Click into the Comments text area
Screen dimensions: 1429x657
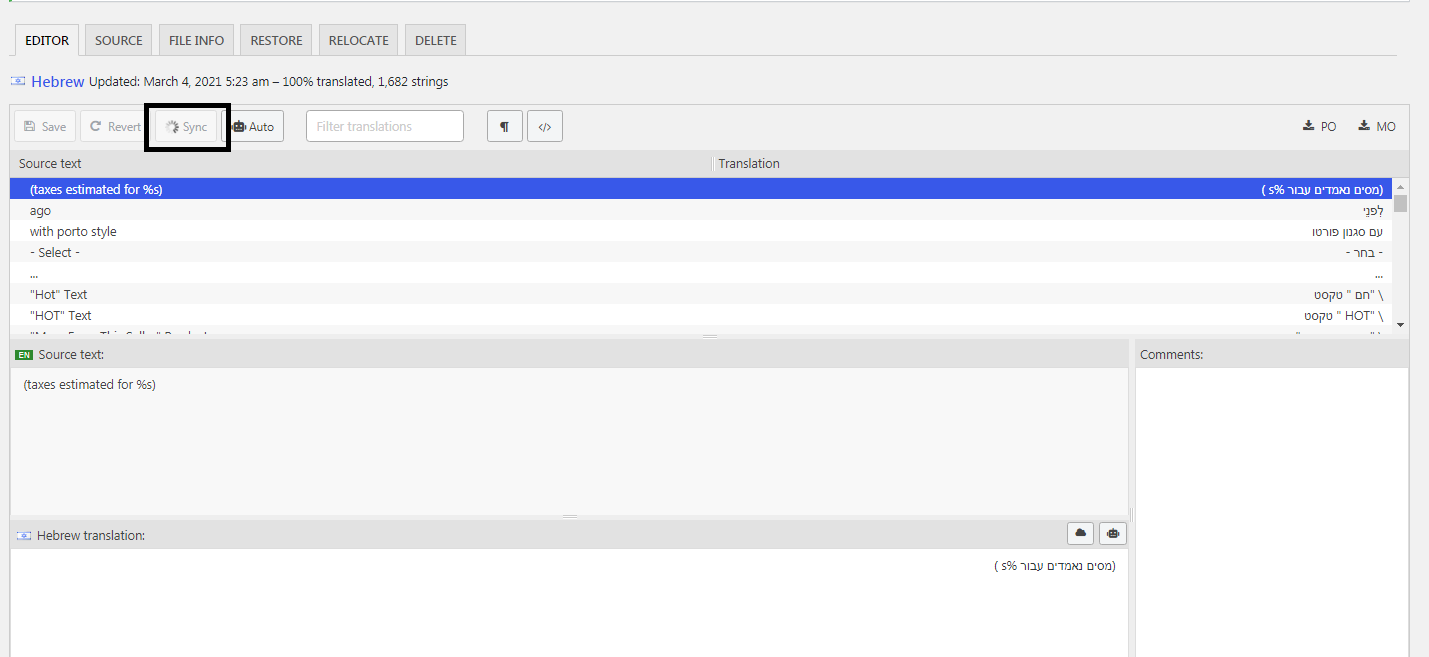pyautogui.click(x=1271, y=510)
